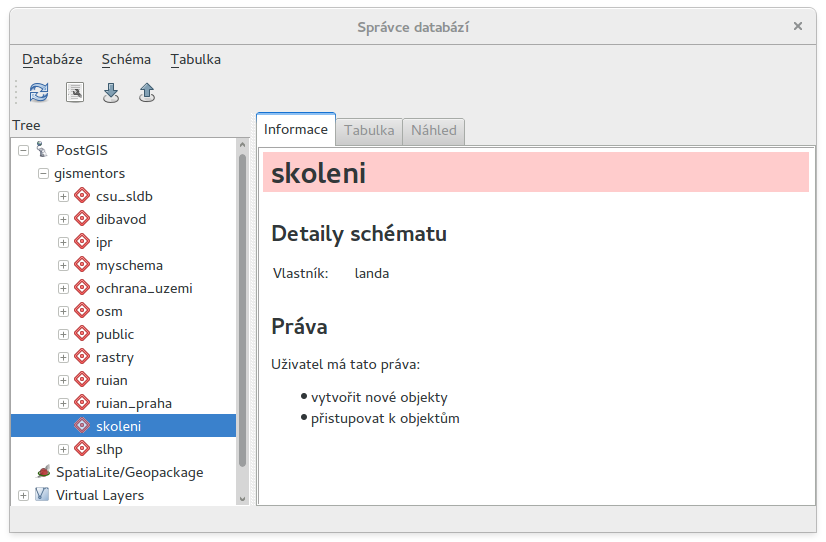Screen dimensions: 826x542
Task: Close the Správce databází window
Action: (798, 26)
